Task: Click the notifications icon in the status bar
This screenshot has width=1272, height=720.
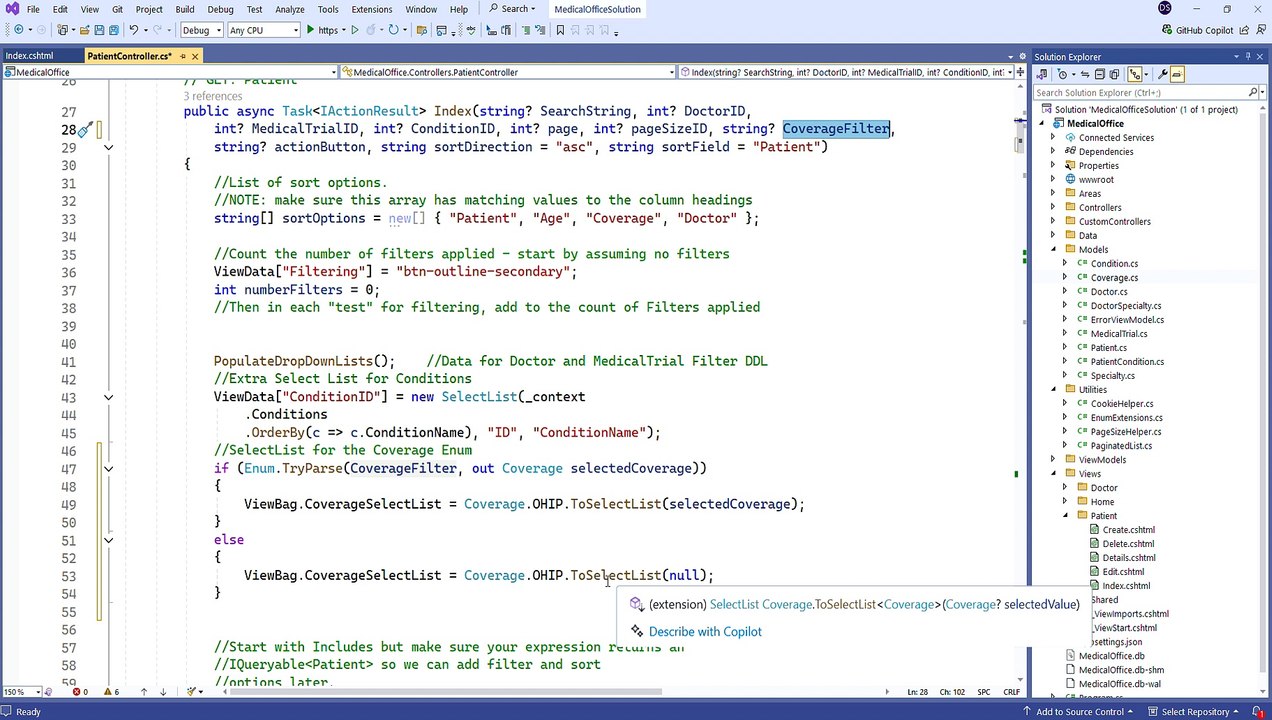Action: (x=1260, y=711)
